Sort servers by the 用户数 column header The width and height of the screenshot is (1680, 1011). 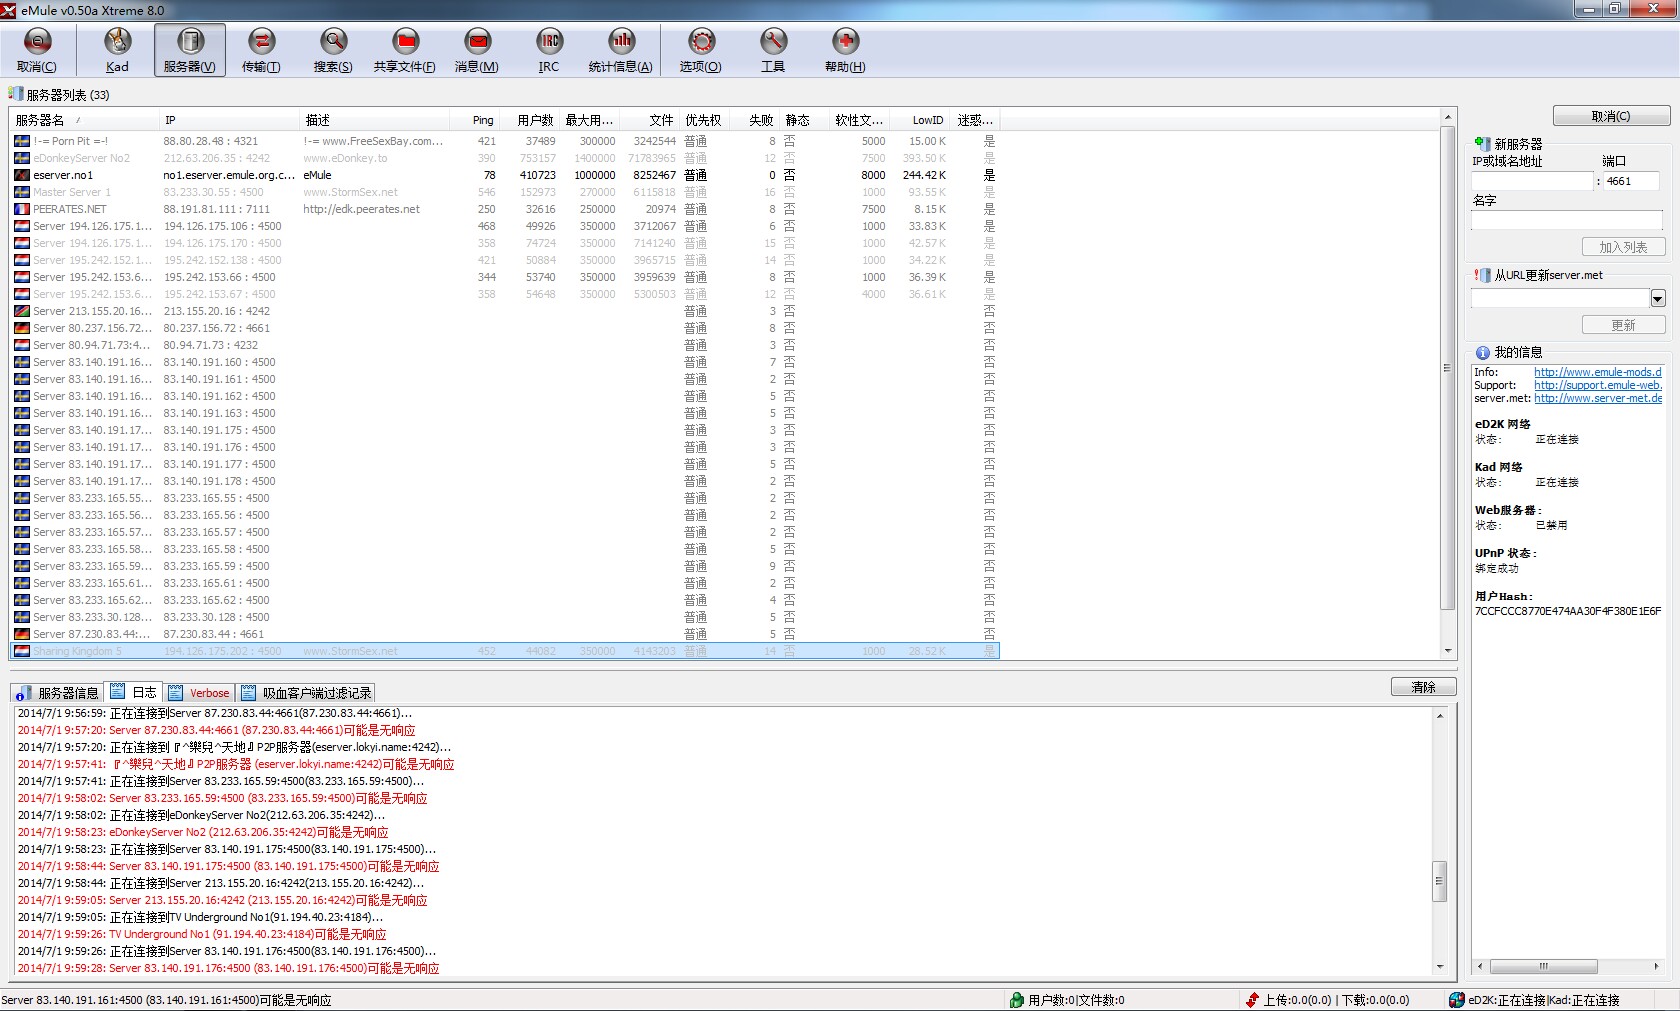pos(530,120)
